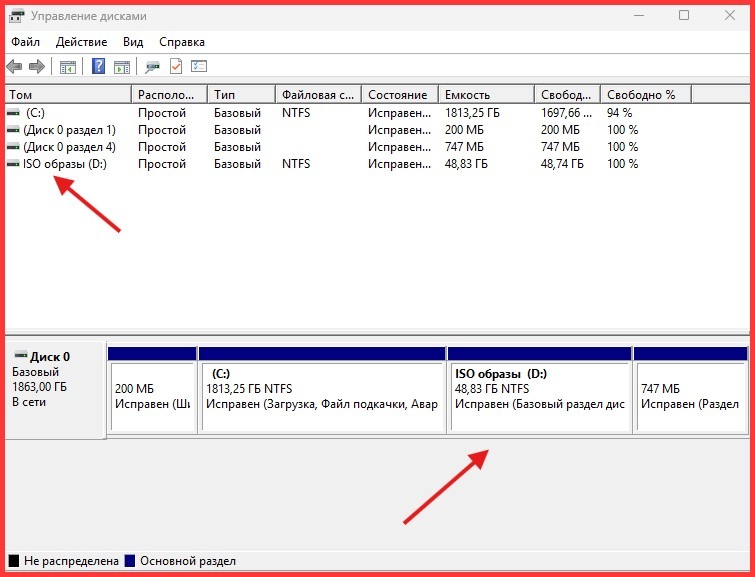Open the Файл menu
This screenshot has width=755, height=577.
[x=26, y=42]
